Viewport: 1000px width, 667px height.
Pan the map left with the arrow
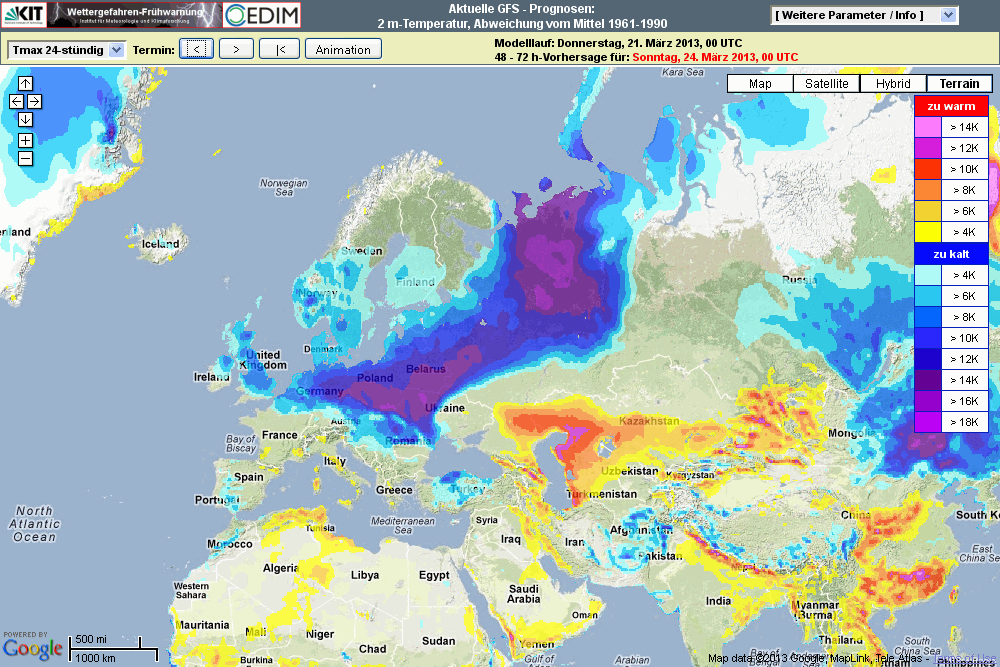tap(16, 101)
